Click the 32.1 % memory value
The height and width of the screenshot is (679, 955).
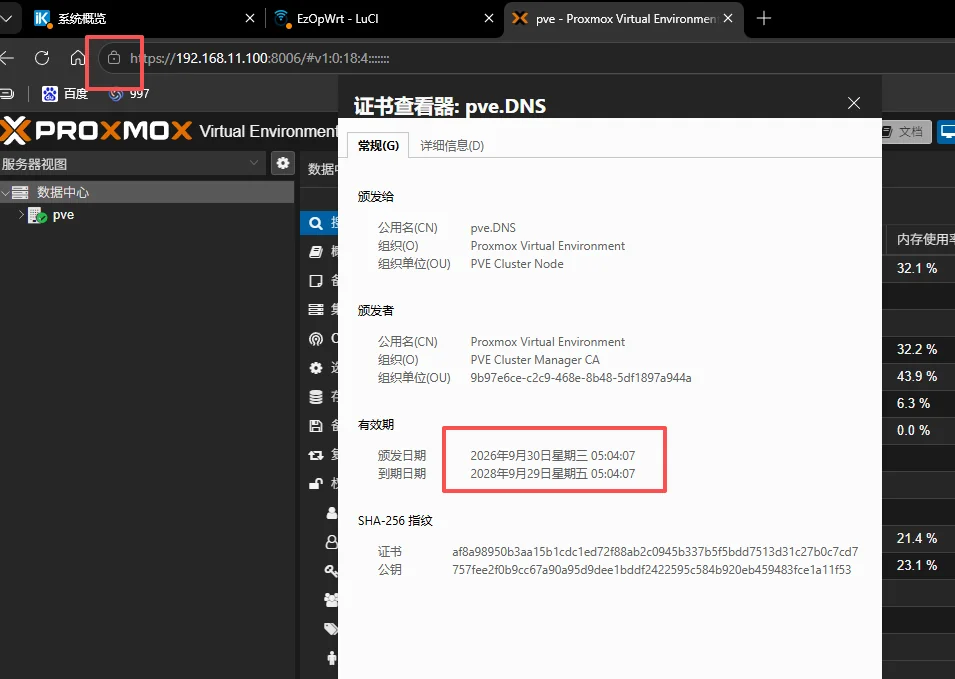[917, 268]
